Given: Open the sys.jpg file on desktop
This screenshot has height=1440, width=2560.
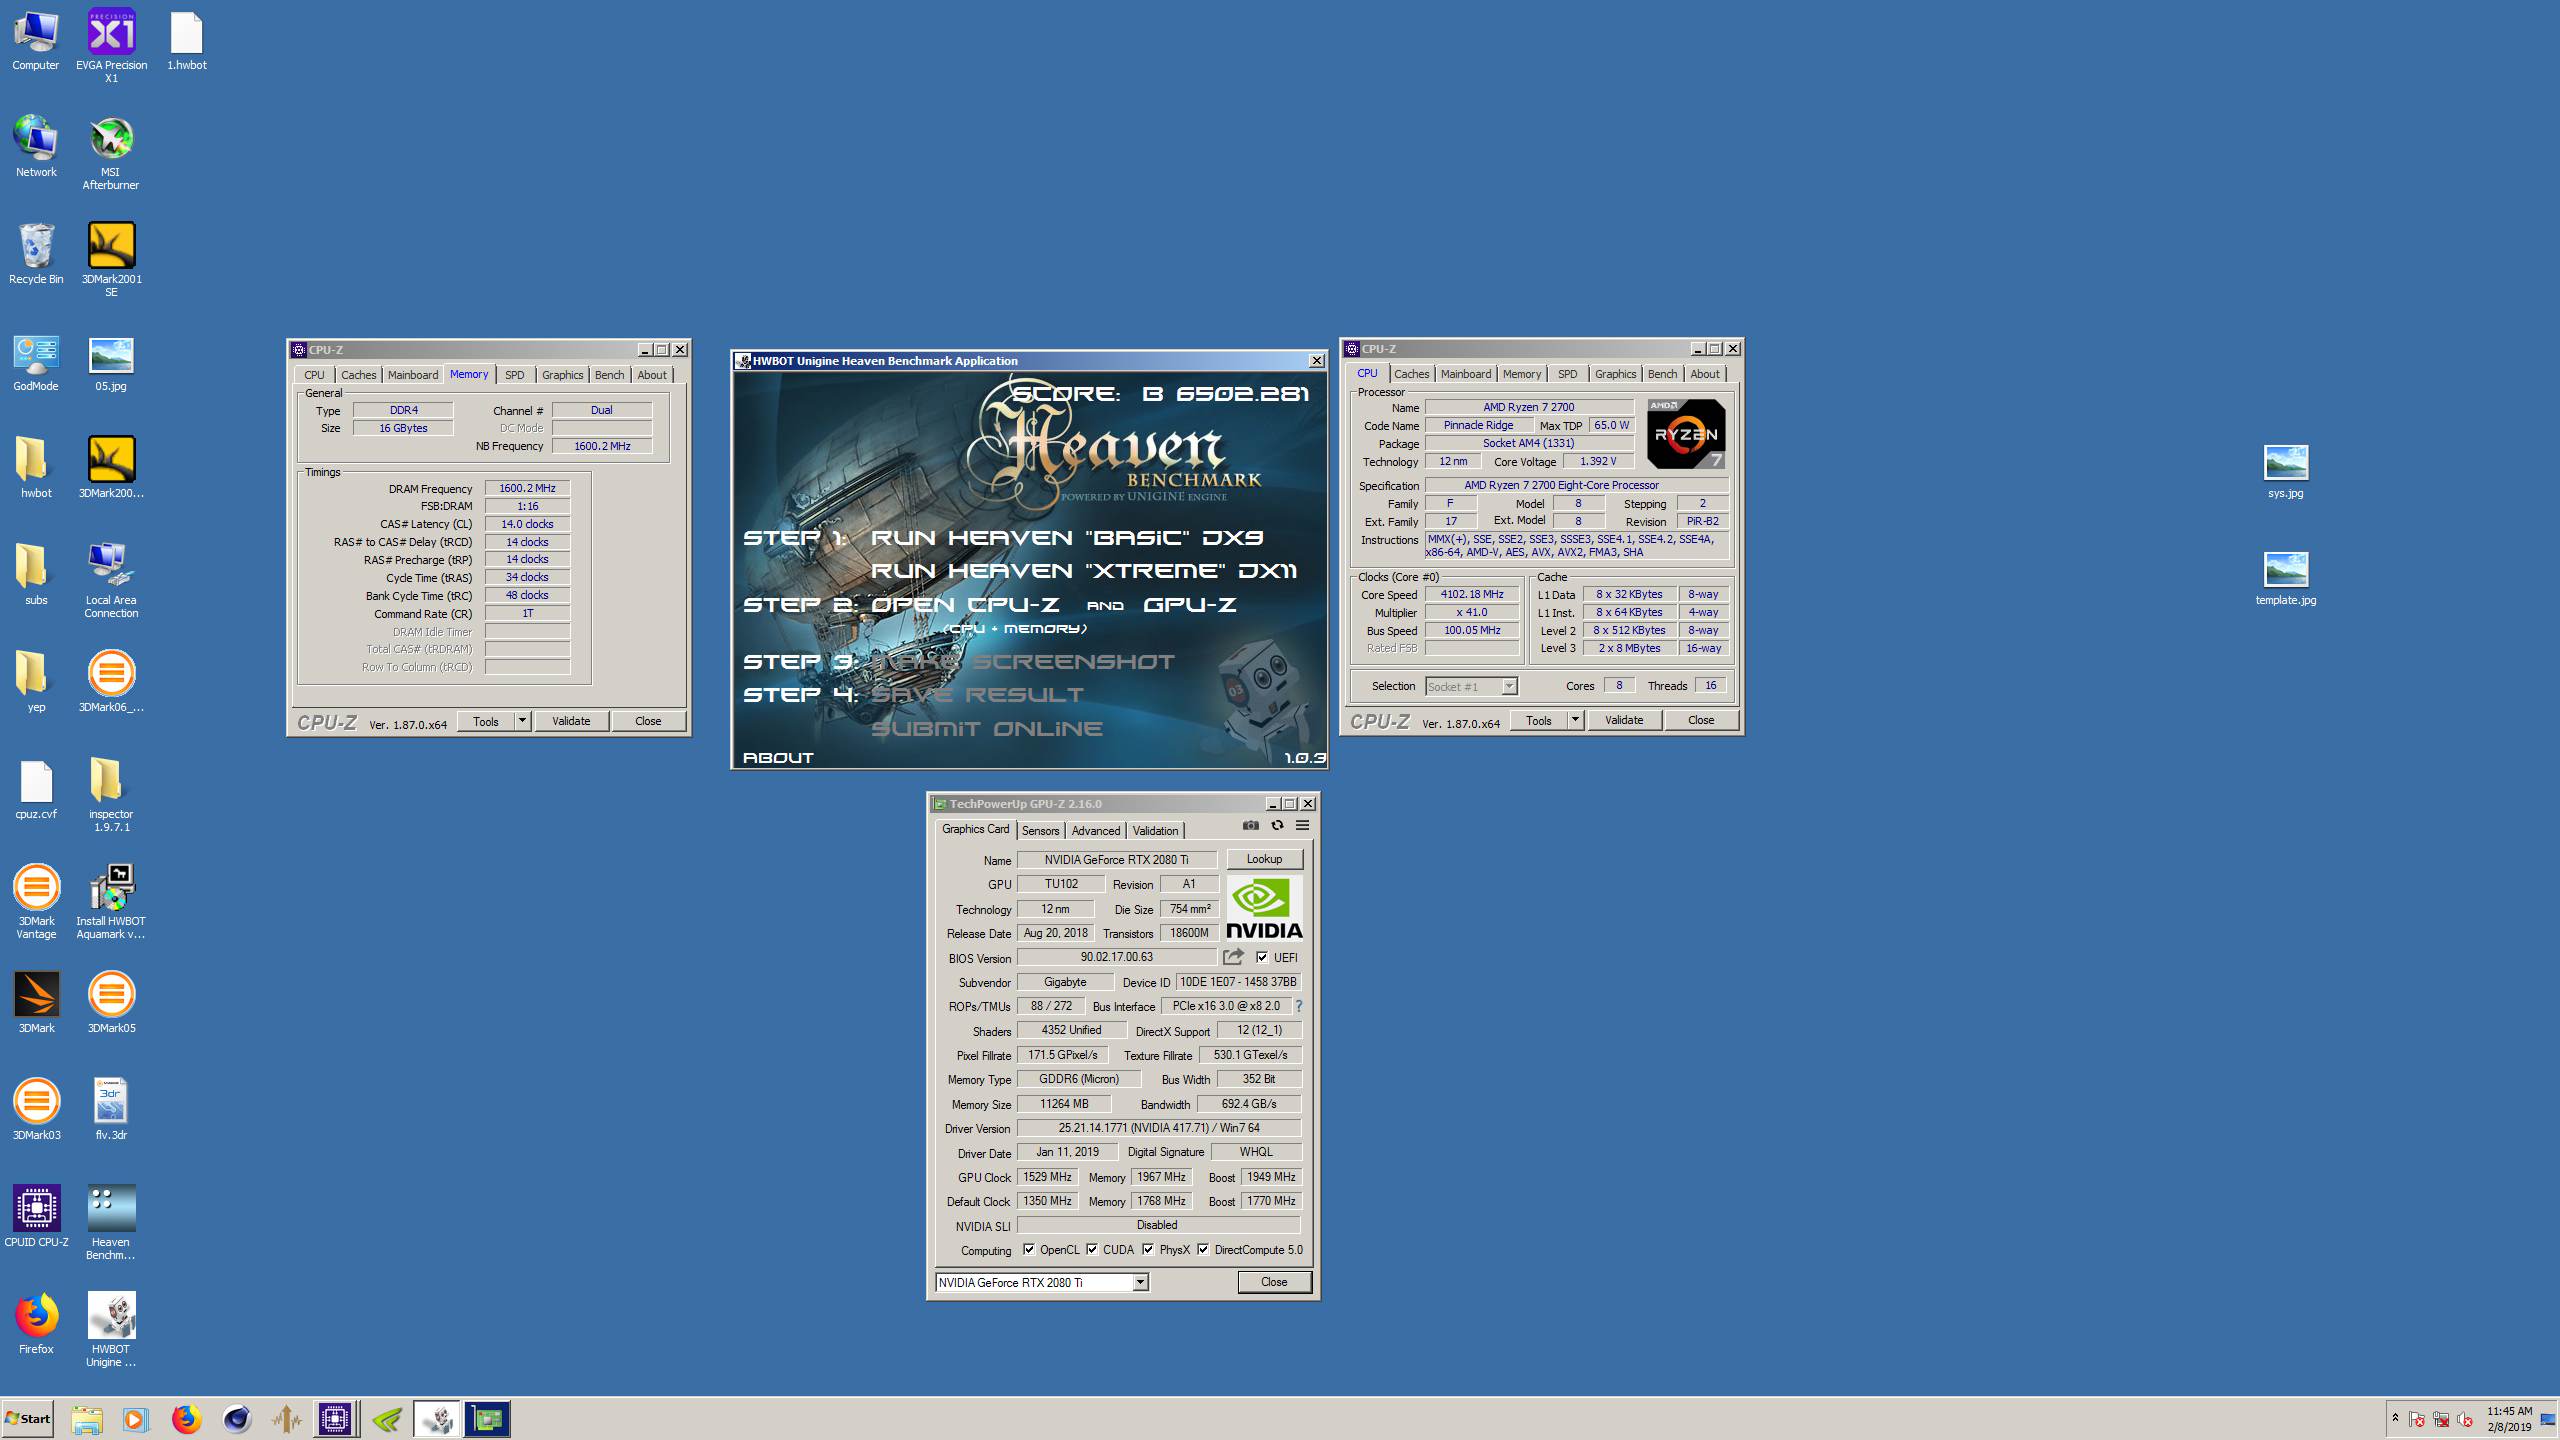Looking at the screenshot, I should click(2285, 471).
